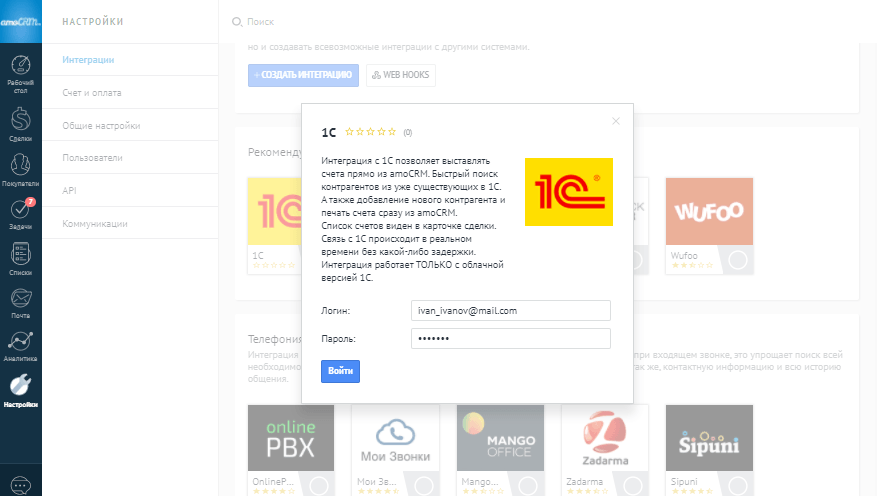
Task: Toggle the Zadarma install circle
Action: 633,486
